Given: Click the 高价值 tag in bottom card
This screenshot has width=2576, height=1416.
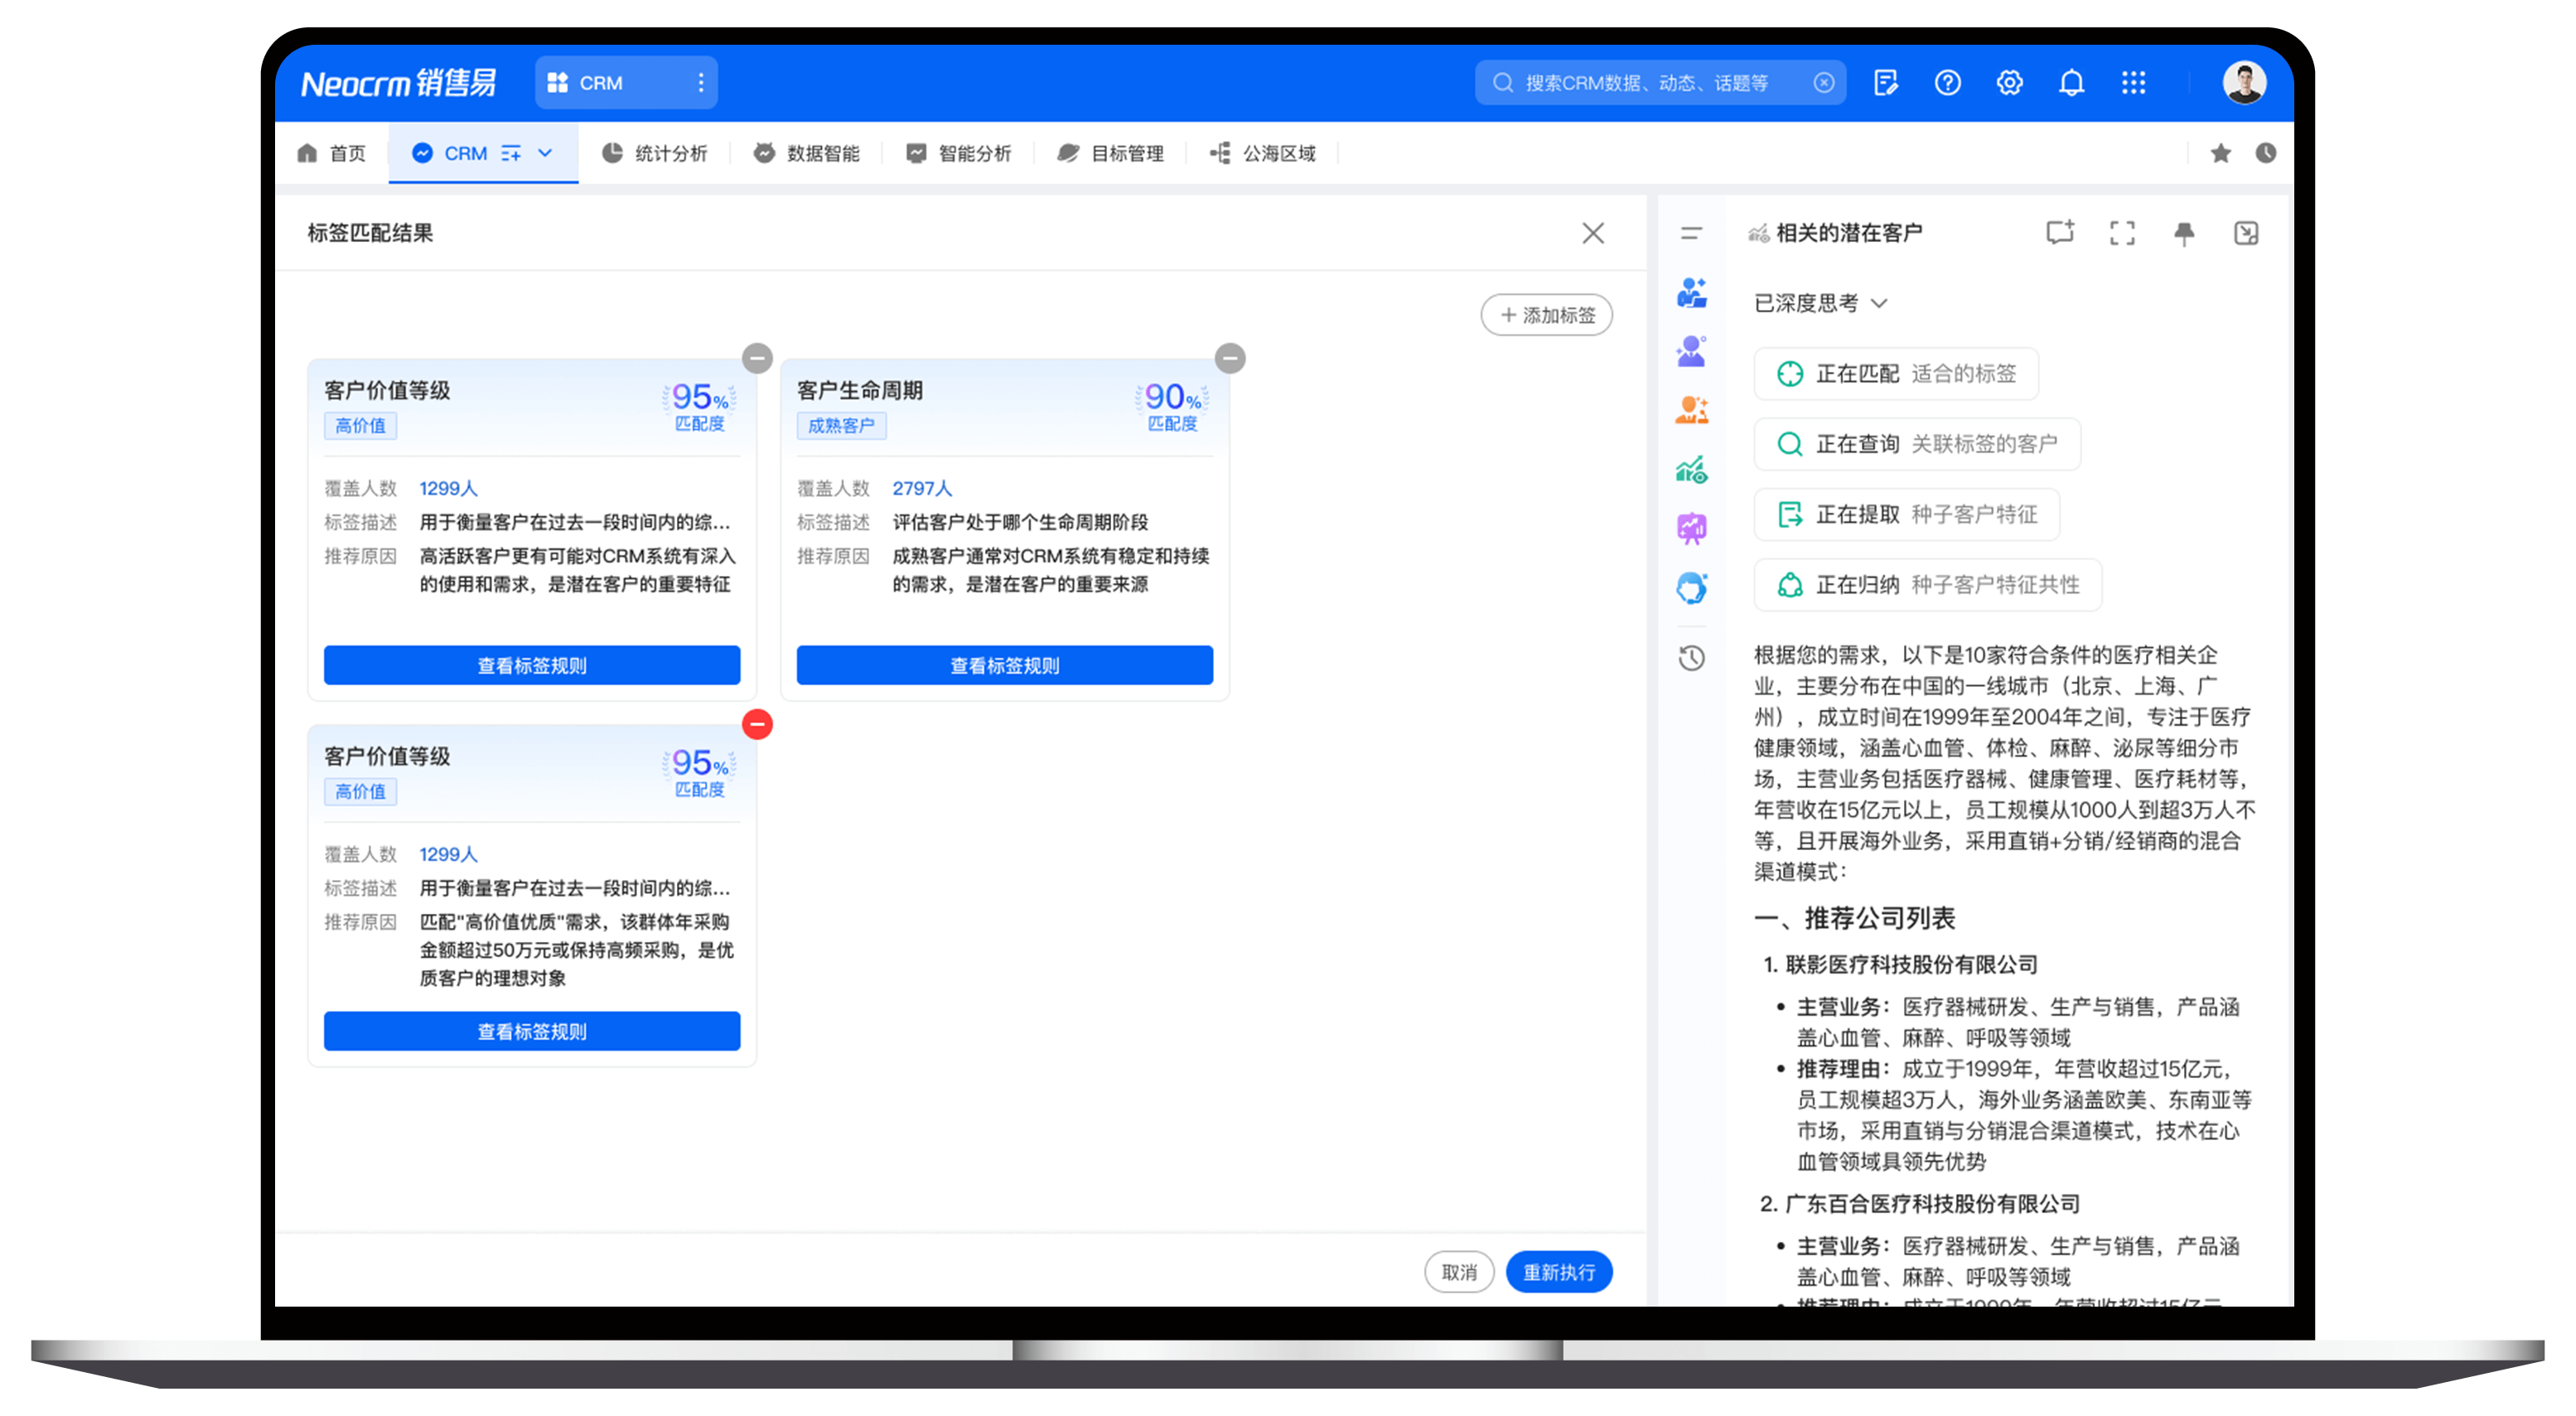Looking at the screenshot, I should point(360,791).
